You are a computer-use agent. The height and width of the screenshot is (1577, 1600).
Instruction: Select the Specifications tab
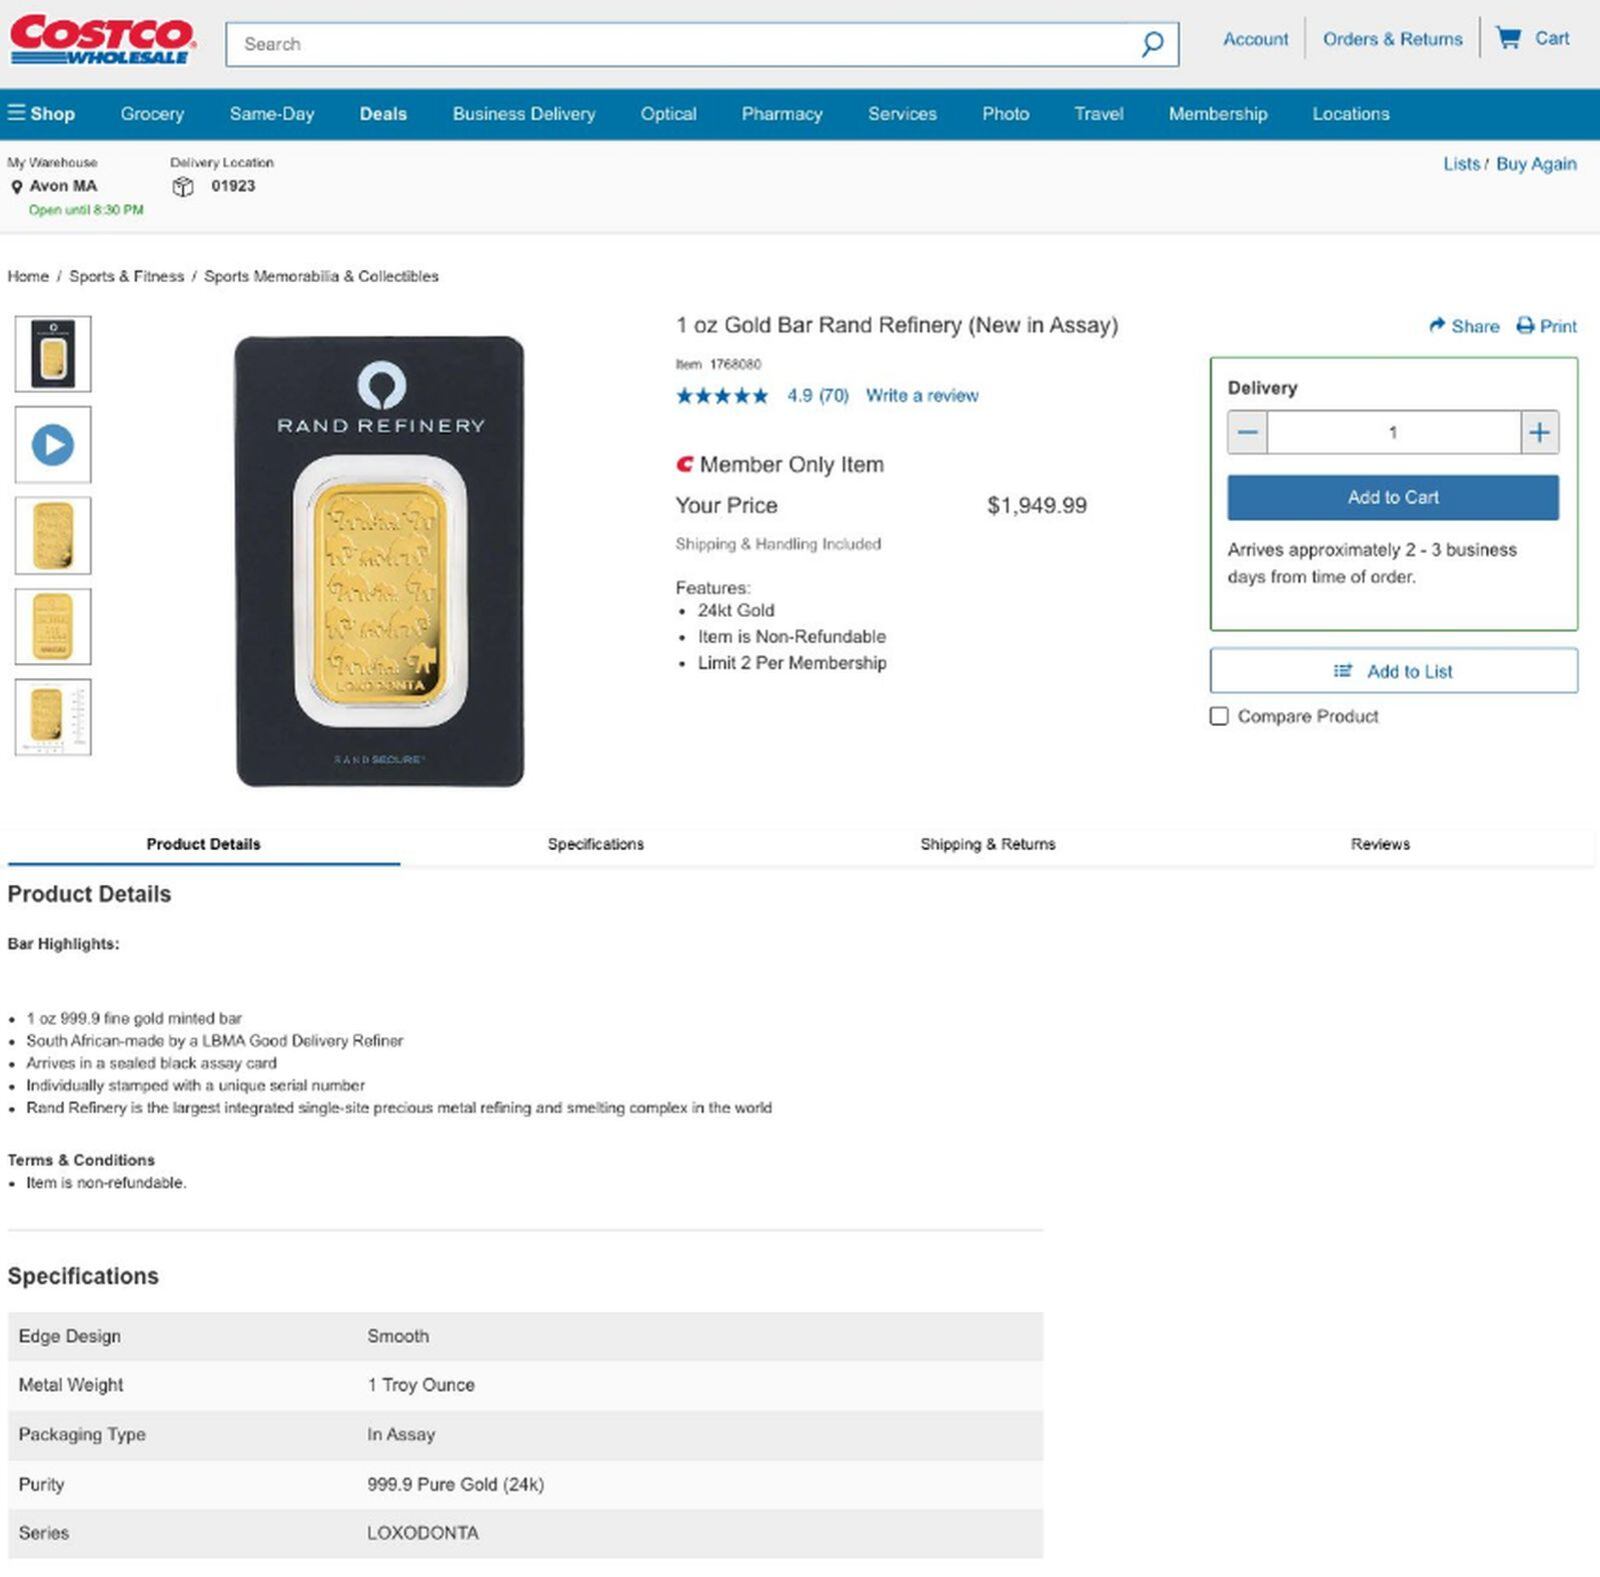pos(595,844)
